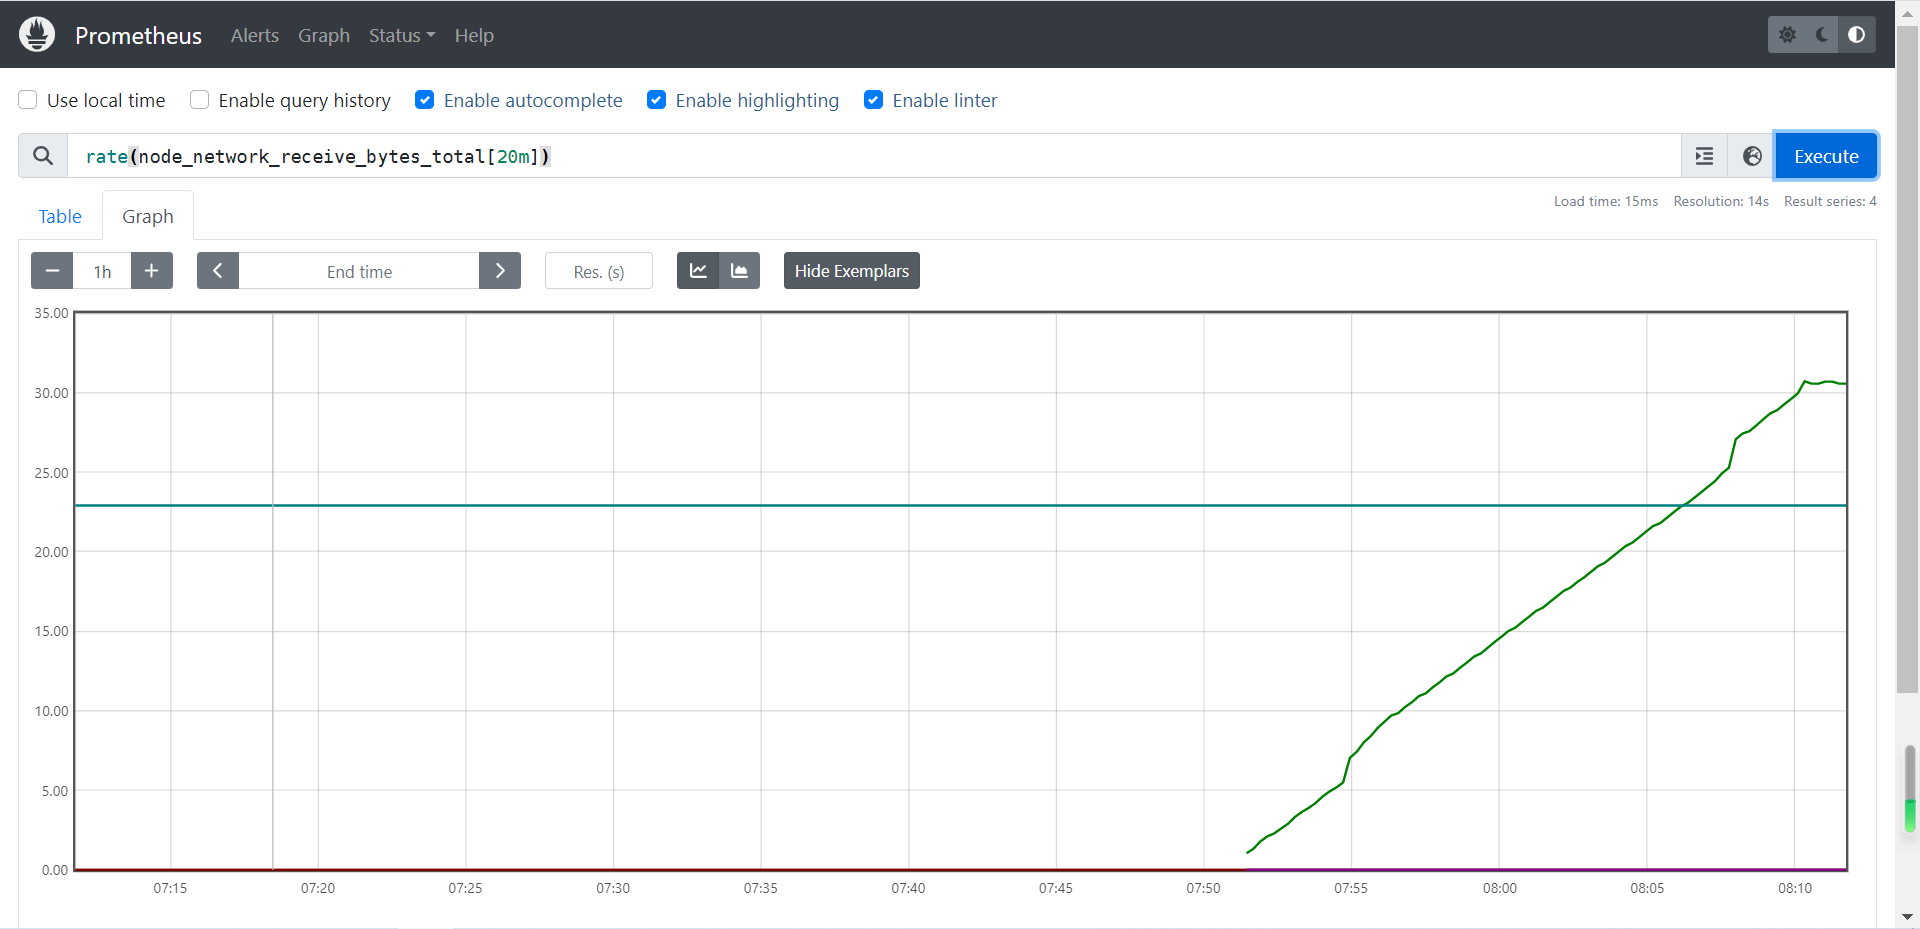Click the search magnifier icon
The height and width of the screenshot is (929, 1920).
click(x=43, y=156)
